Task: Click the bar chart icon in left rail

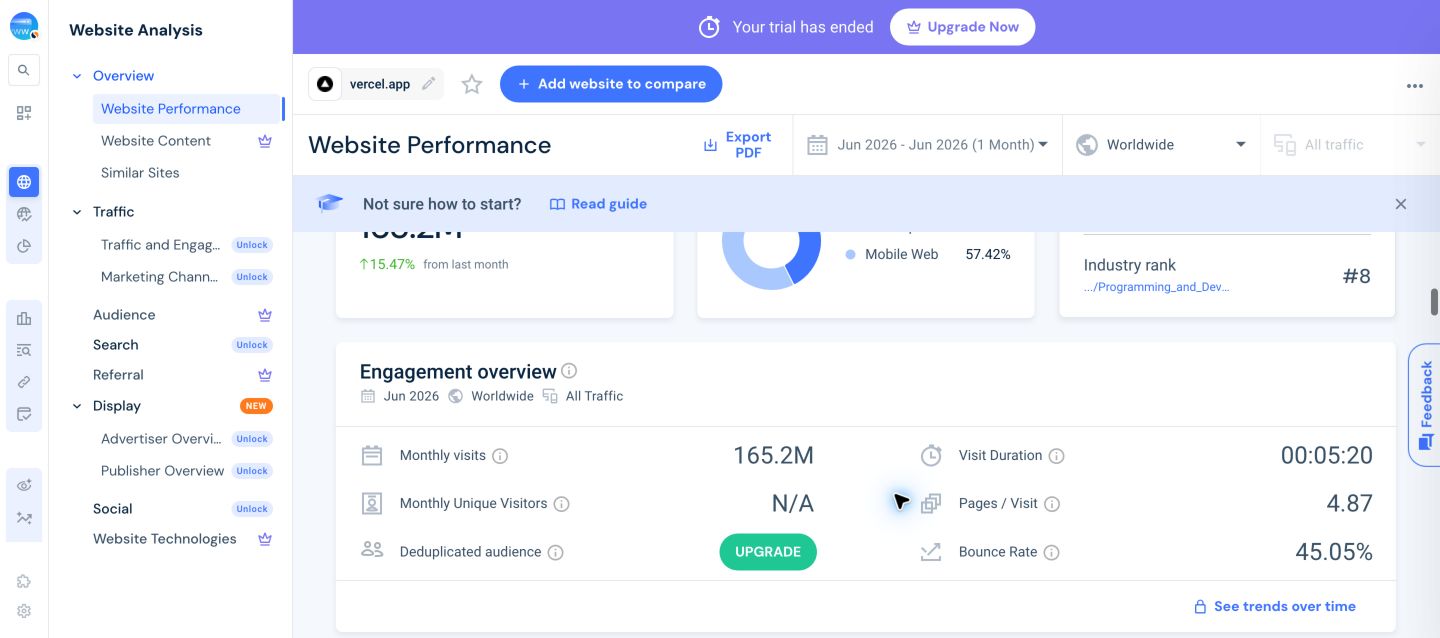Action: coord(24,318)
